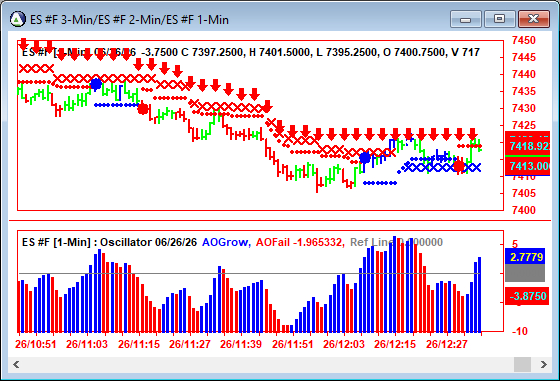The image size is (560, 381).
Task: Click the 7413.00 price label
Action: (528, 166)
